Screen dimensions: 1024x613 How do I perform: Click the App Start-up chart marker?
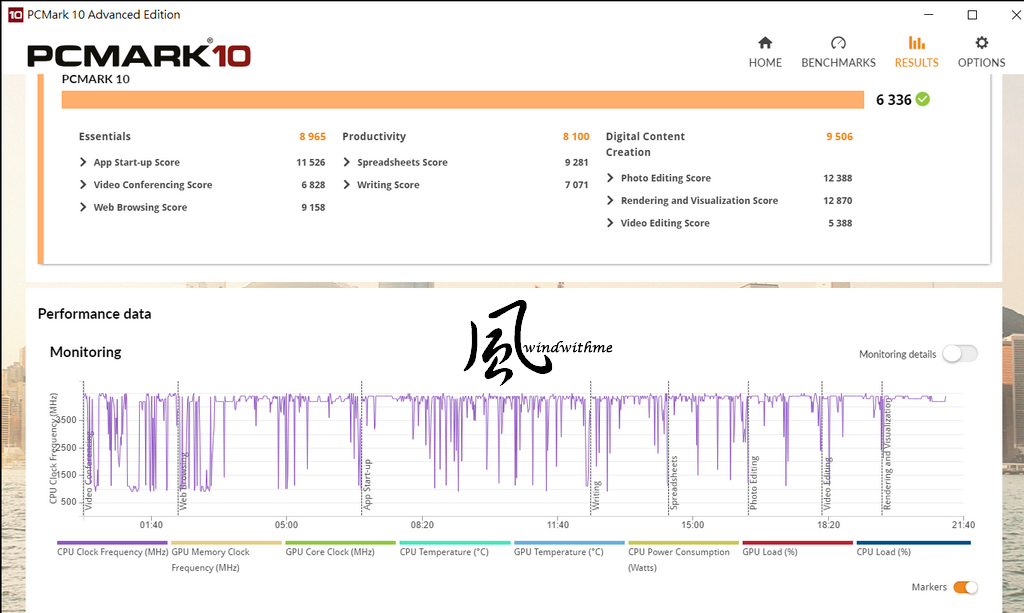367,484
